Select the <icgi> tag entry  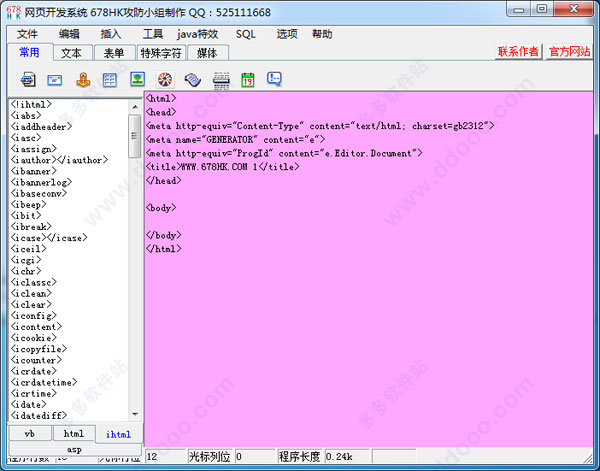26,260
